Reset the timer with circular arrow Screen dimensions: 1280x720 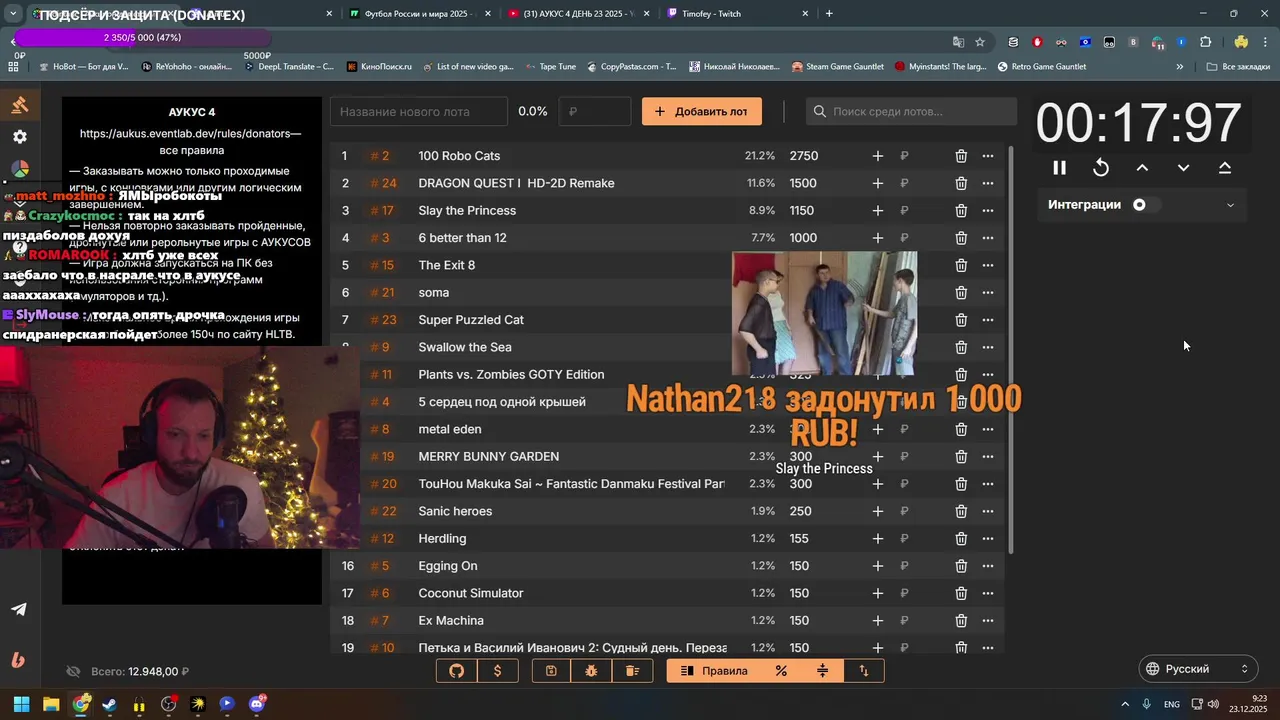(x=1101, y=168)
